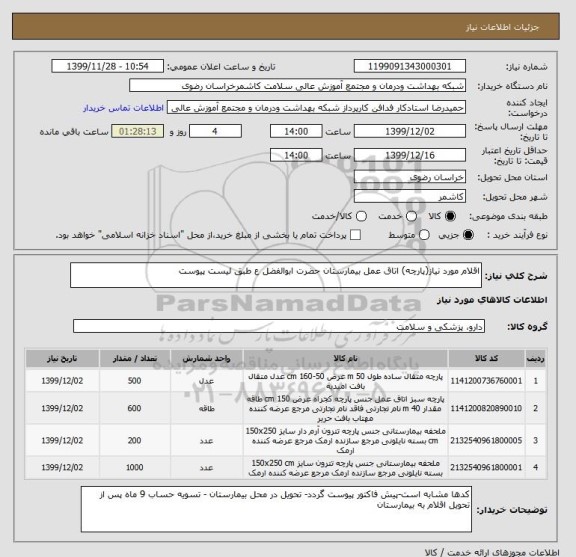Screen dimensions: 576x557
Task: Select the کالا category radio button
Action: tap(450, 216)
